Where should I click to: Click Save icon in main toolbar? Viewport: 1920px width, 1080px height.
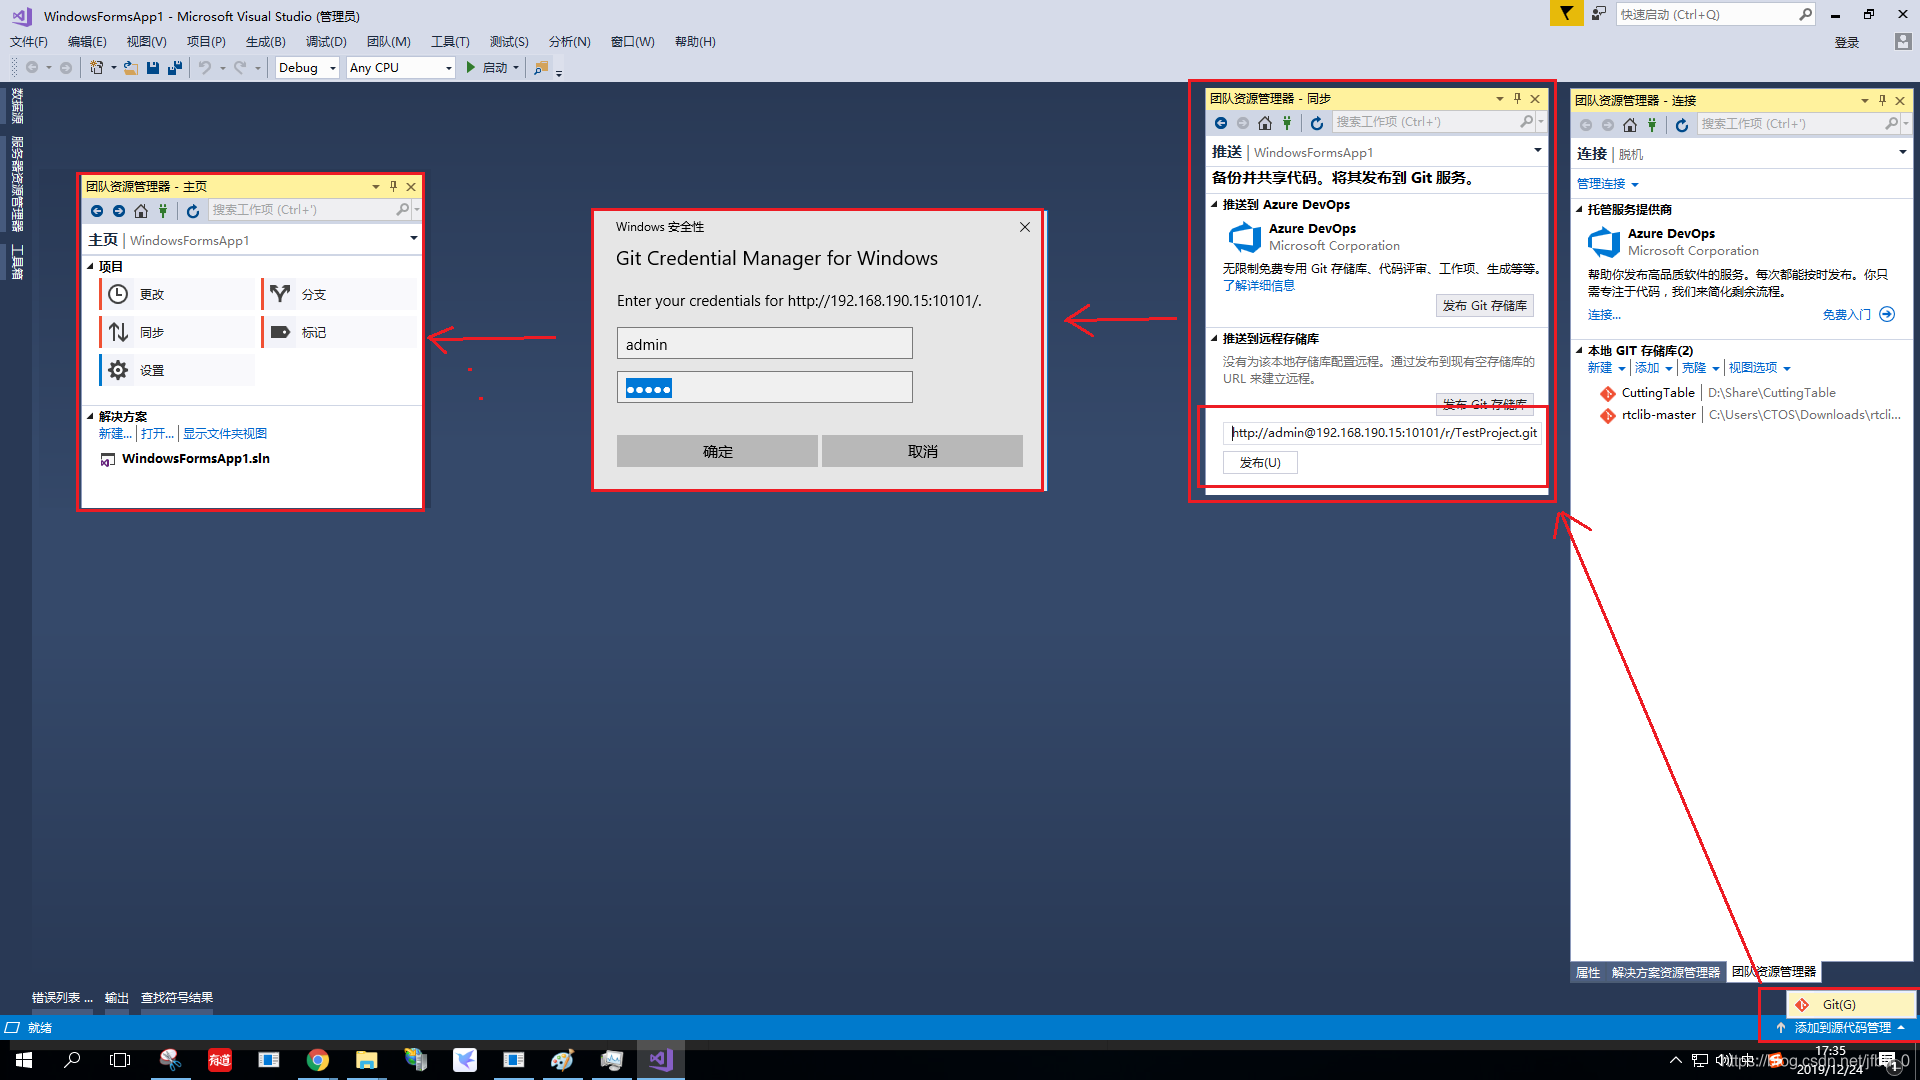click(x=153, y=68)
